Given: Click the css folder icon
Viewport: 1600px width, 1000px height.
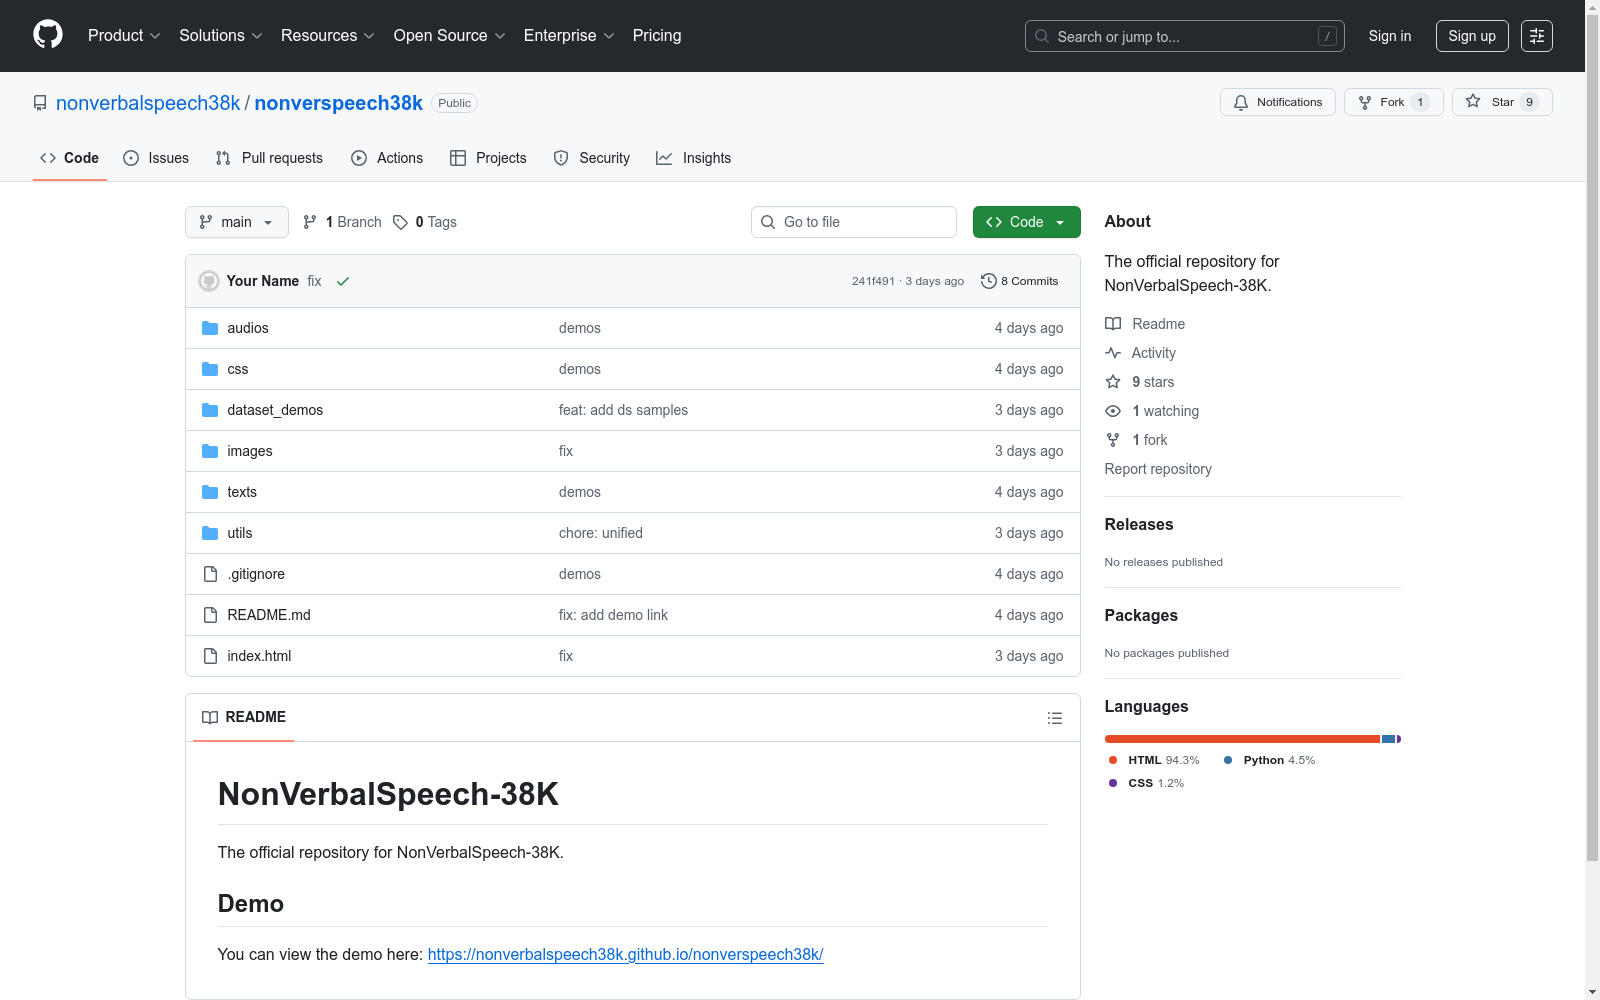Looking at the screenshot, I should click(x=210, y=369).
